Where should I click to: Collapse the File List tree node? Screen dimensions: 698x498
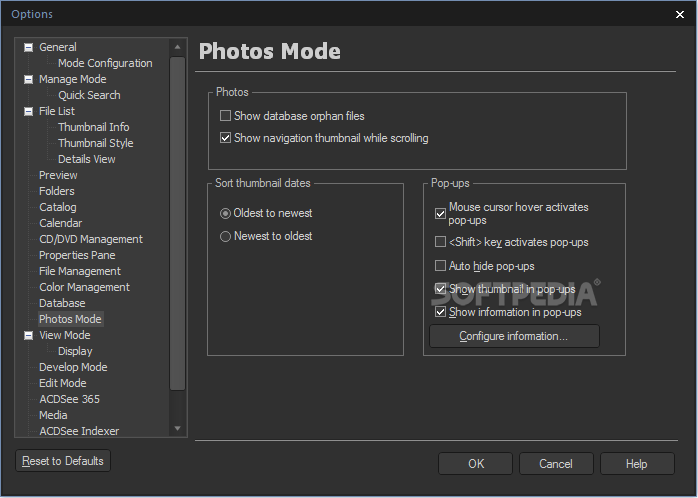pyautogui.click(x=28, y=111)
